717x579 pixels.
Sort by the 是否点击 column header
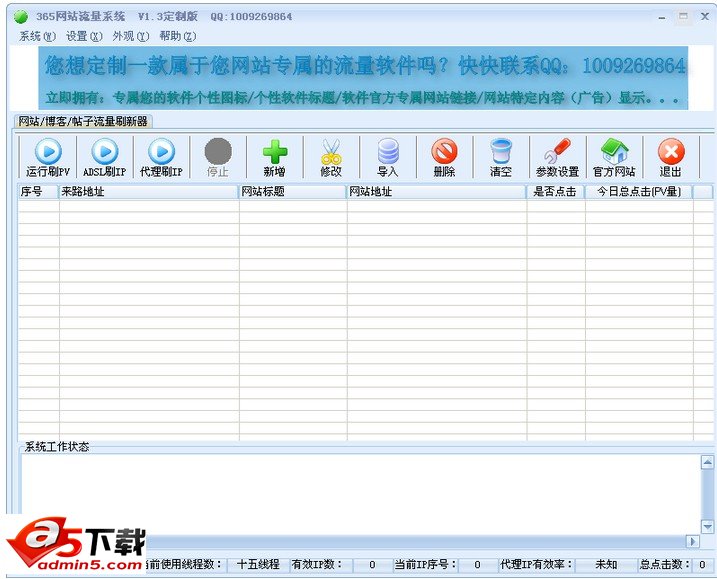click(x=556, y=192)
